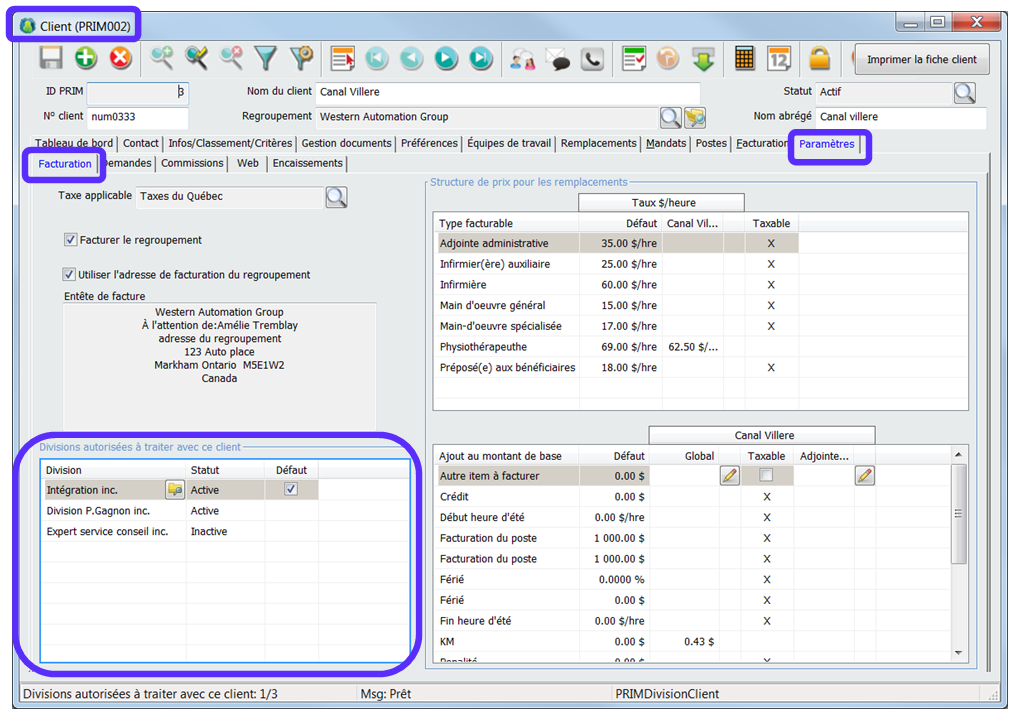Go to next record with play arrow

point(446,59)
